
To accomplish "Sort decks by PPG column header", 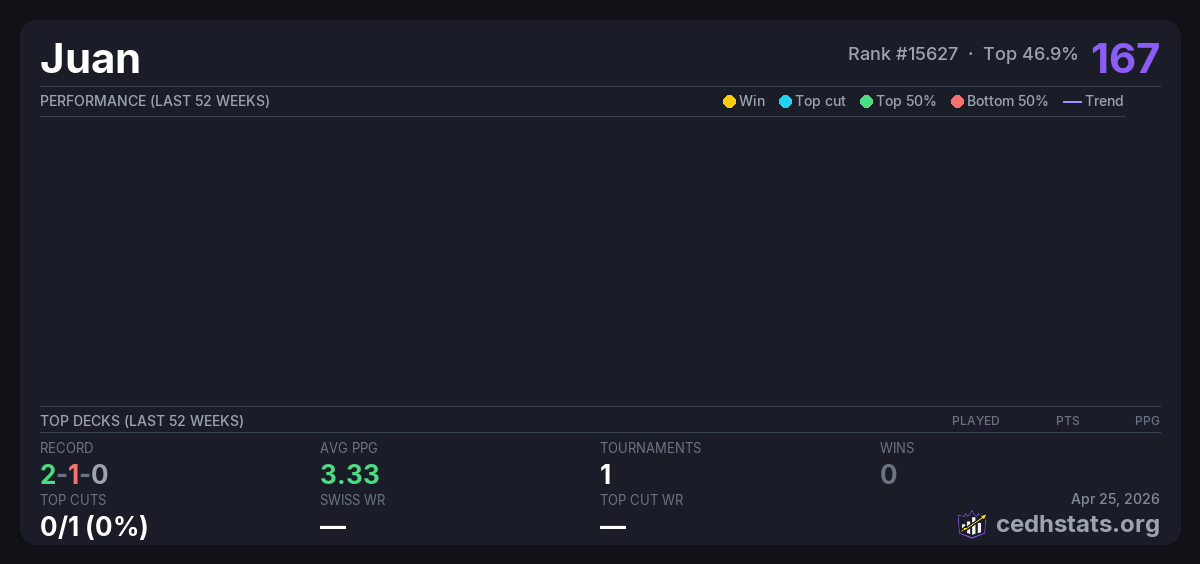I will click(x=1147, y=421).
